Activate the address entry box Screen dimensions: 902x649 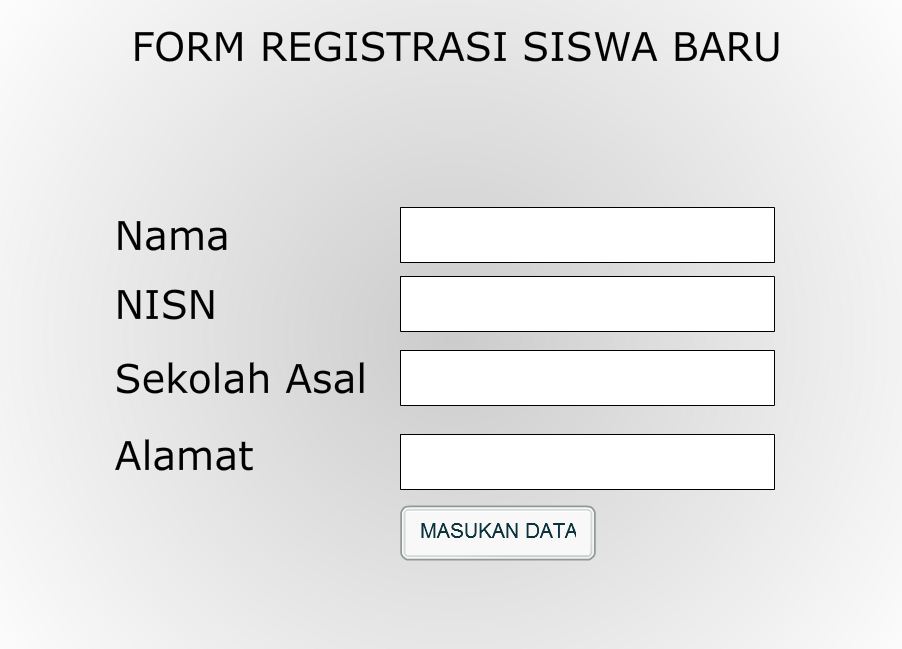pos(587,462)
